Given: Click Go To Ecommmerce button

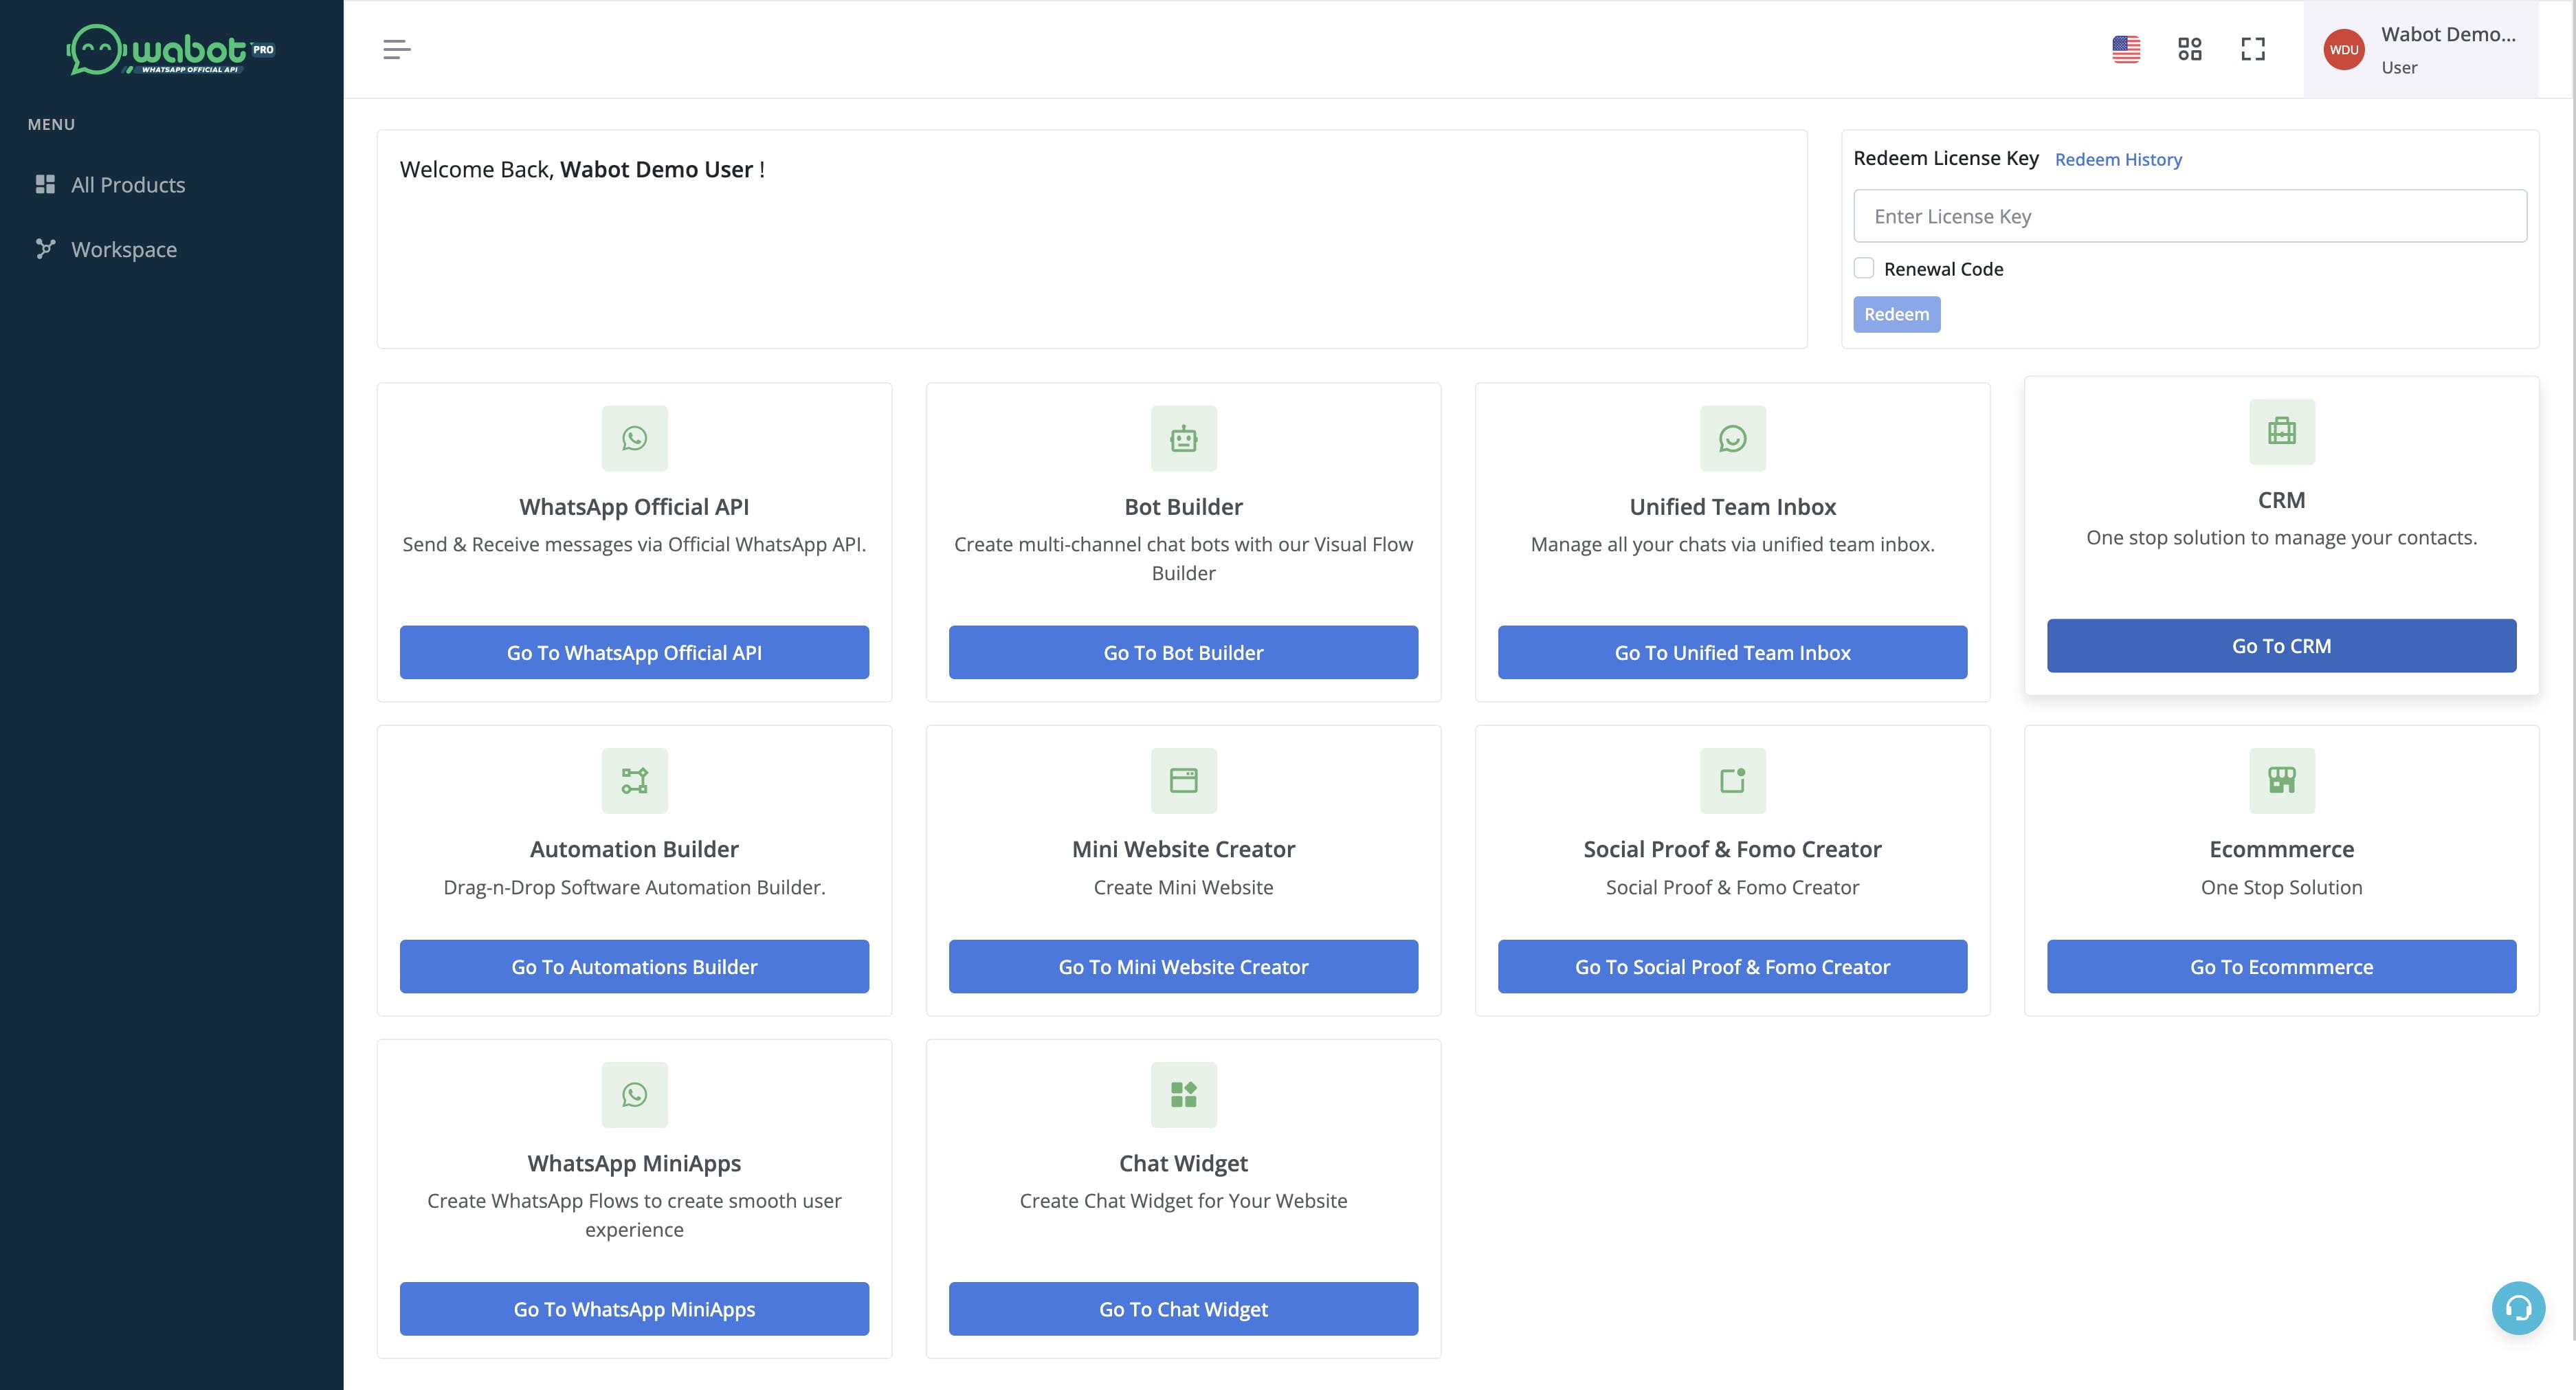Looking at the screenshot, I should [x=2281, y=966].
